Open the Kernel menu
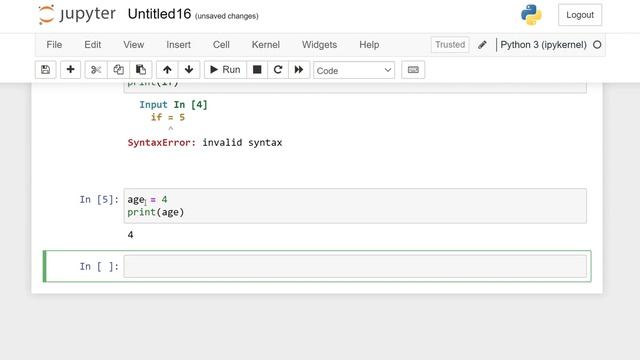The image size is (640, 360). tap(266, 45)
